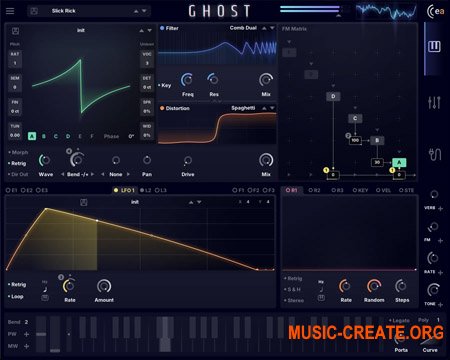Click the Random knob

(374, 286)
